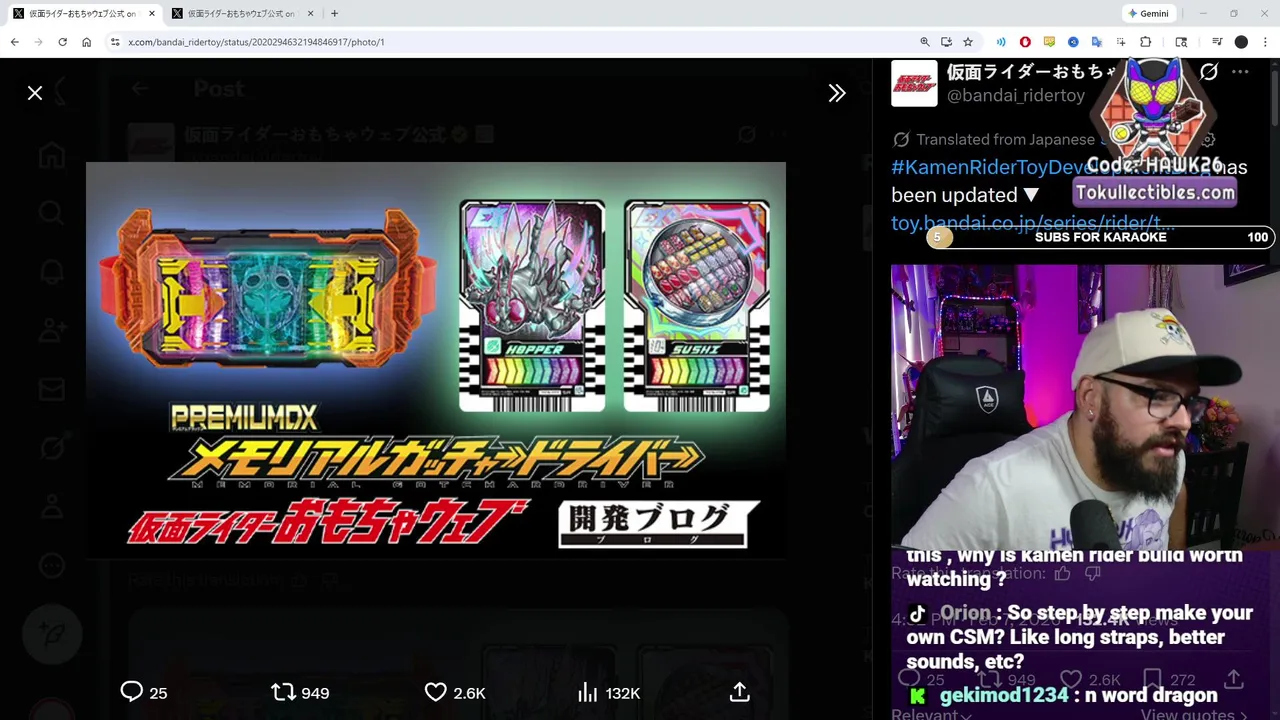
Task: Share the post from the side panel
Action: (x=1234, y=680)
